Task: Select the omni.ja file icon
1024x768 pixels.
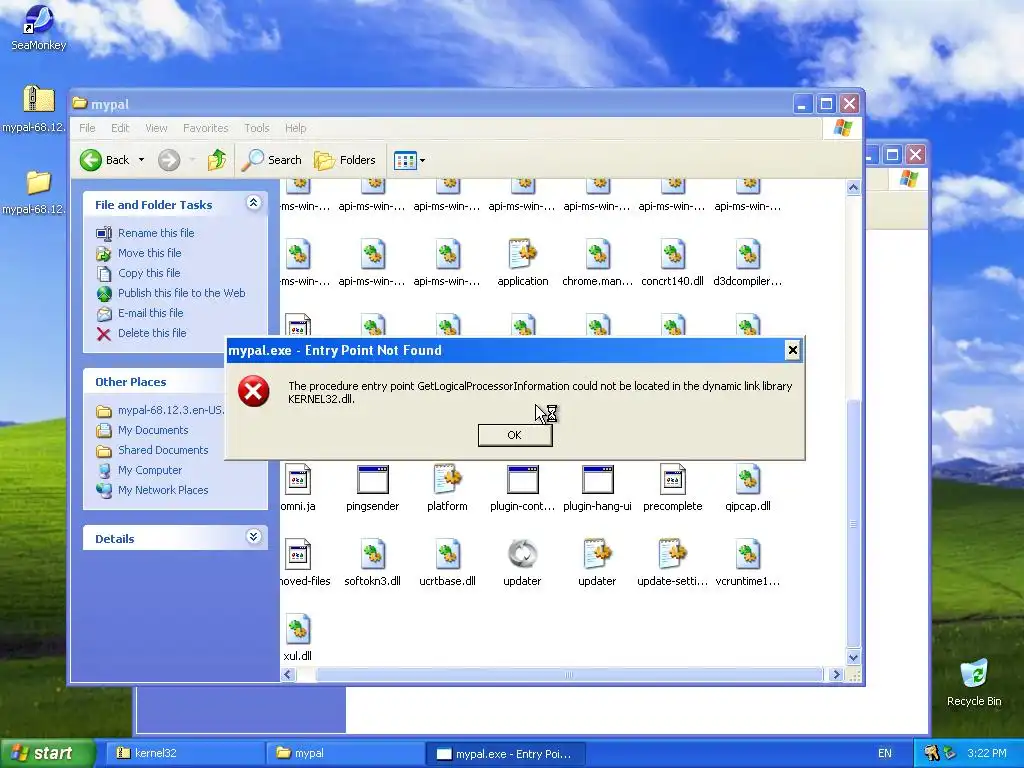Action: (x=298, y=479)
